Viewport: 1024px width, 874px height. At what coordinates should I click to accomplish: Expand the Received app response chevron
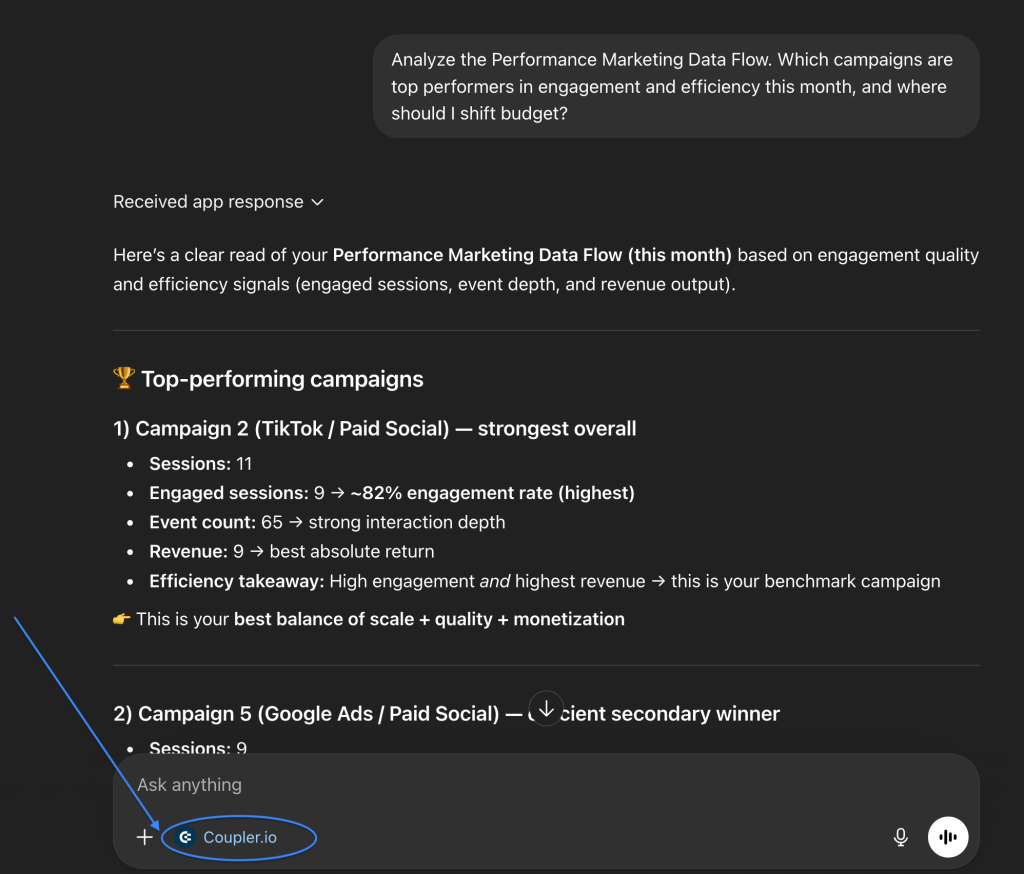[x=318, y=202]
